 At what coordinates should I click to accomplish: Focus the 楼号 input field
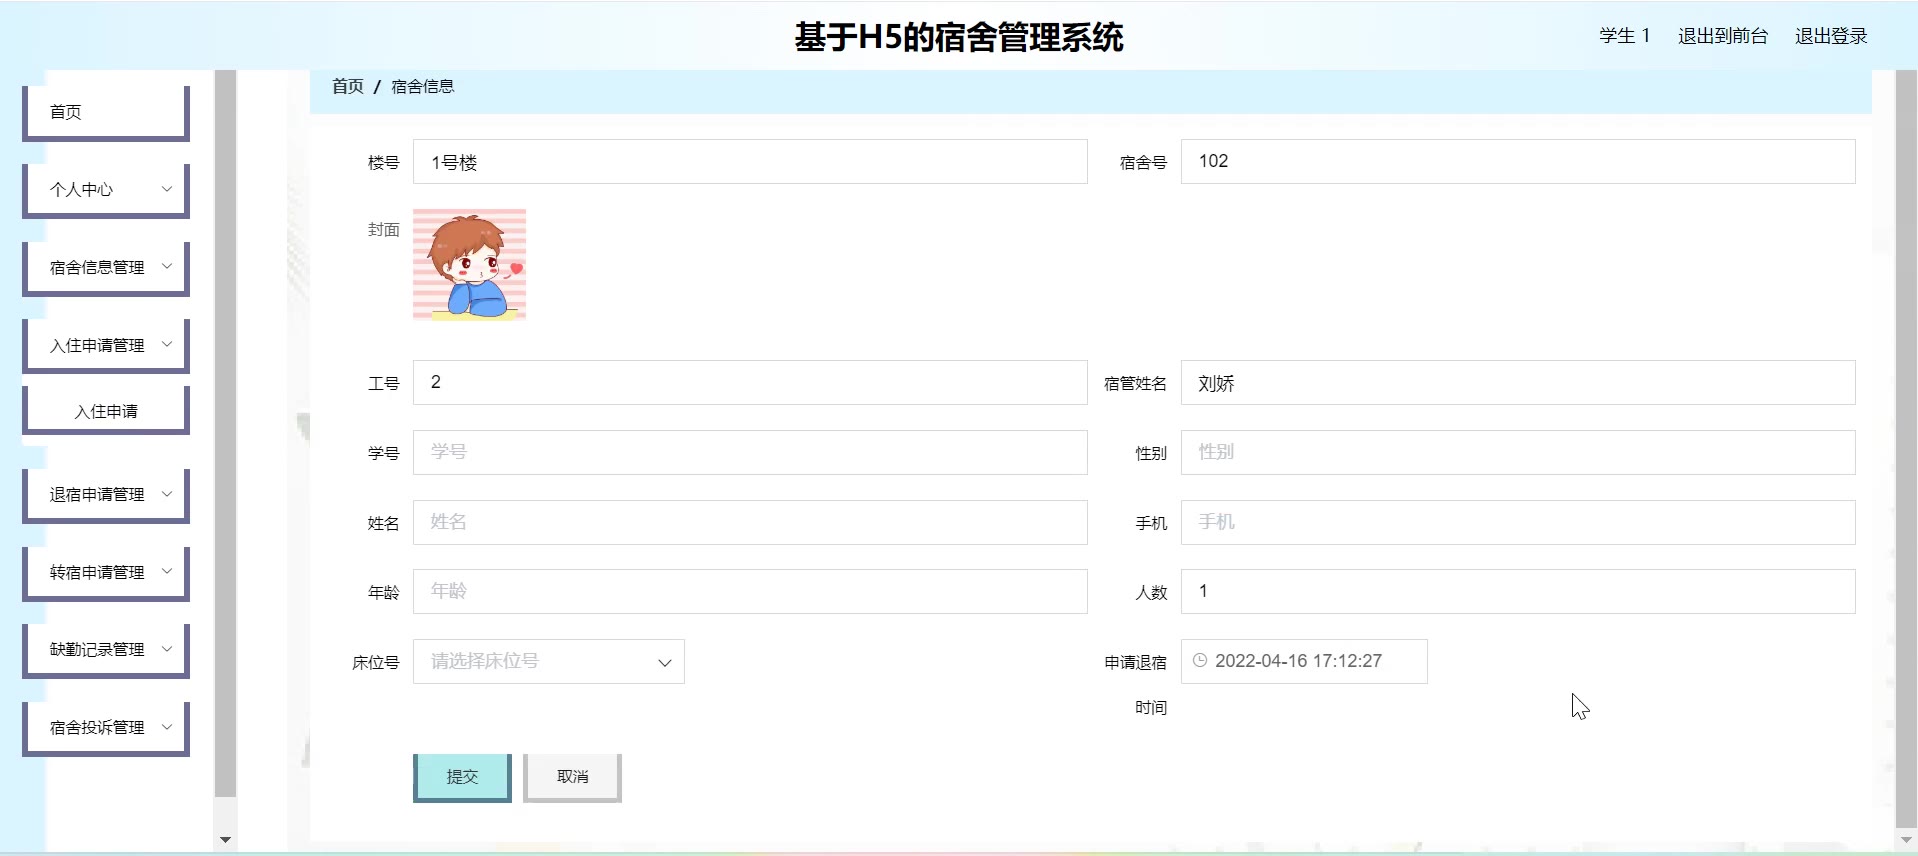750,162
